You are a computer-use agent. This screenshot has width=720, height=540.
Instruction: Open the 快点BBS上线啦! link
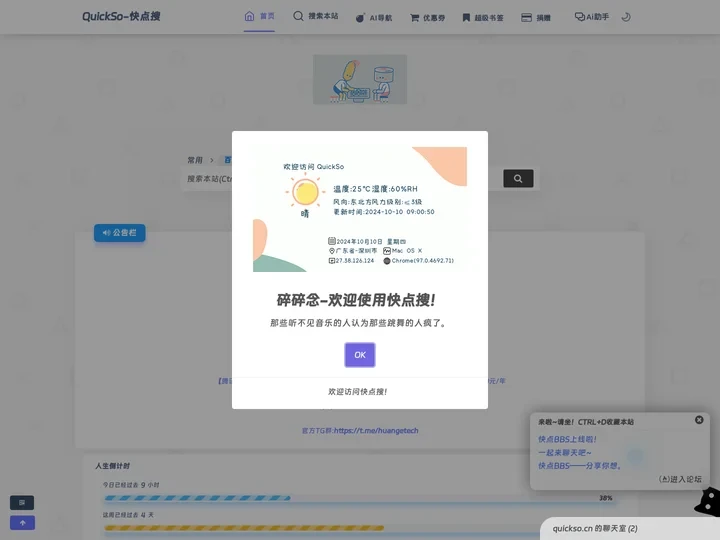[567, 439]
